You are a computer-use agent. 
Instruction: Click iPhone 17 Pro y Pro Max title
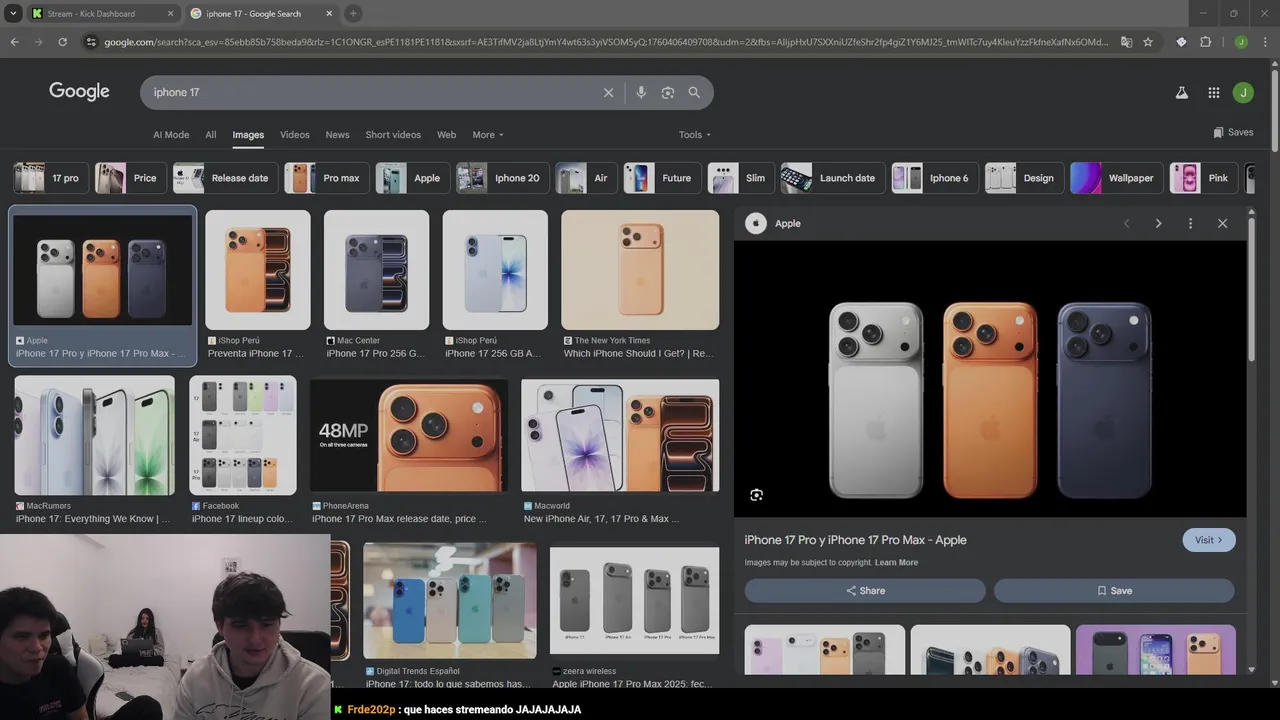click(855, 540)
